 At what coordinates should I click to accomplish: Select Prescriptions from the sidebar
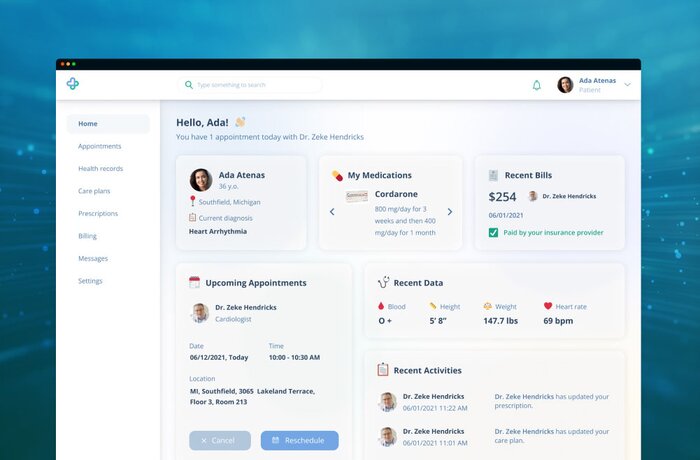(98, 213)
